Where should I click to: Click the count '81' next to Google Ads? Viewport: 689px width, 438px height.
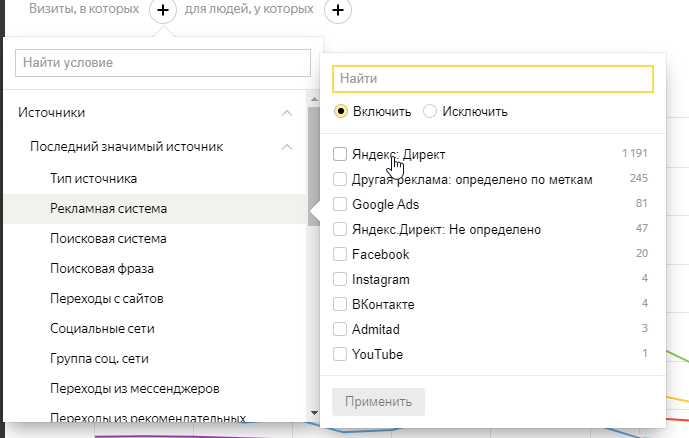642,203
